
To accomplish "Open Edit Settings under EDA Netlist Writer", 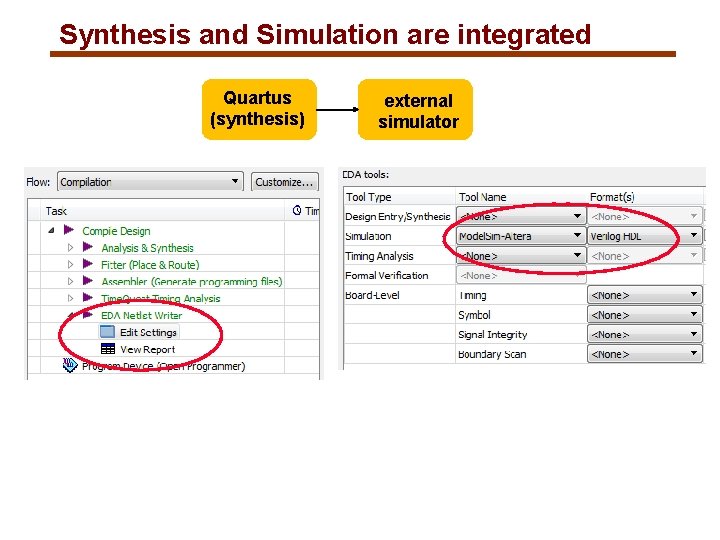I will click(148, 332).
